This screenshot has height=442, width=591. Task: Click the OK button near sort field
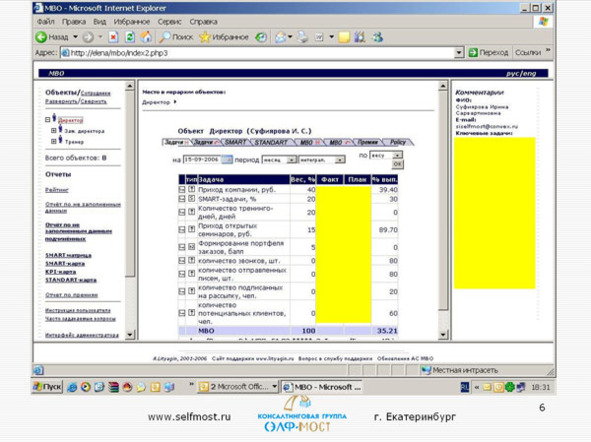pos(397,164)
